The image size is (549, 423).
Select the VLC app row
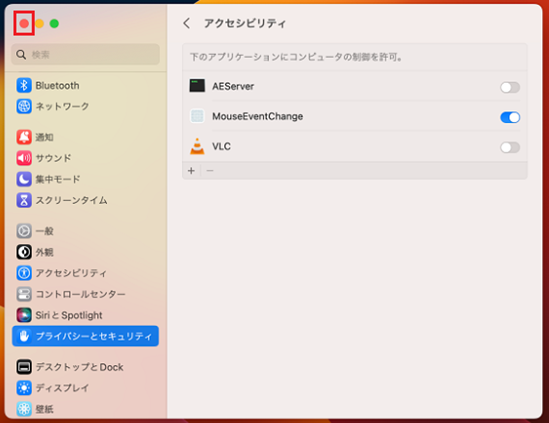point(355,146)
